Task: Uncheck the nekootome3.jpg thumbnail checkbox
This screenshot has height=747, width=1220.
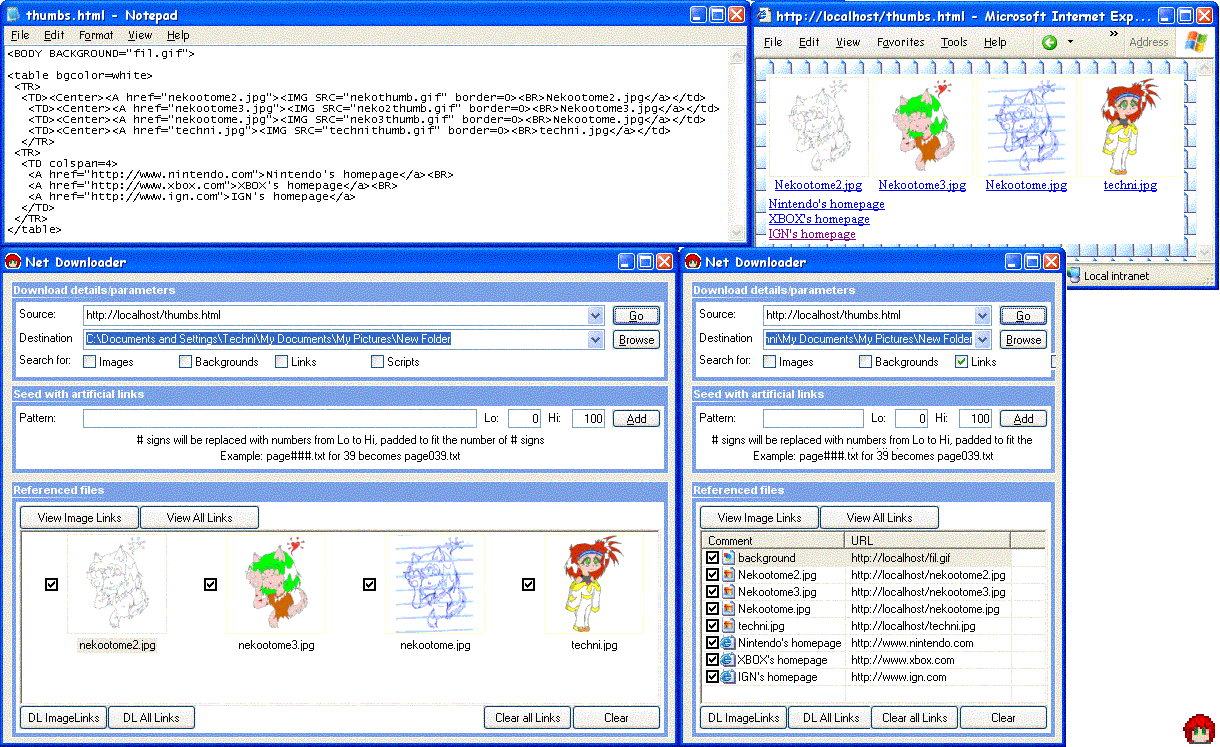Action: [210, 585]
